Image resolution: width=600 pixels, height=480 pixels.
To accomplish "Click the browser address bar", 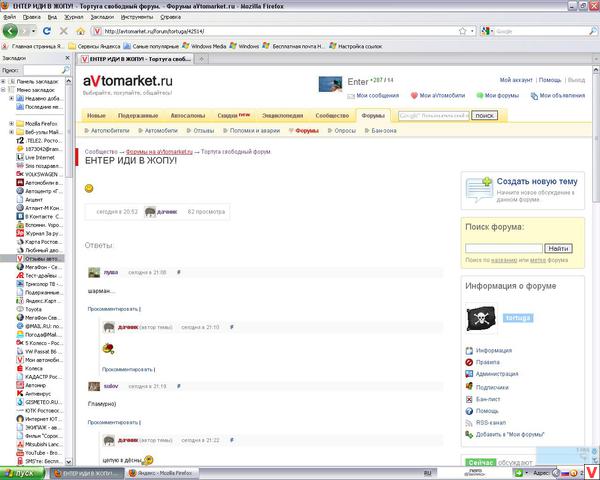I will (279, 31).
